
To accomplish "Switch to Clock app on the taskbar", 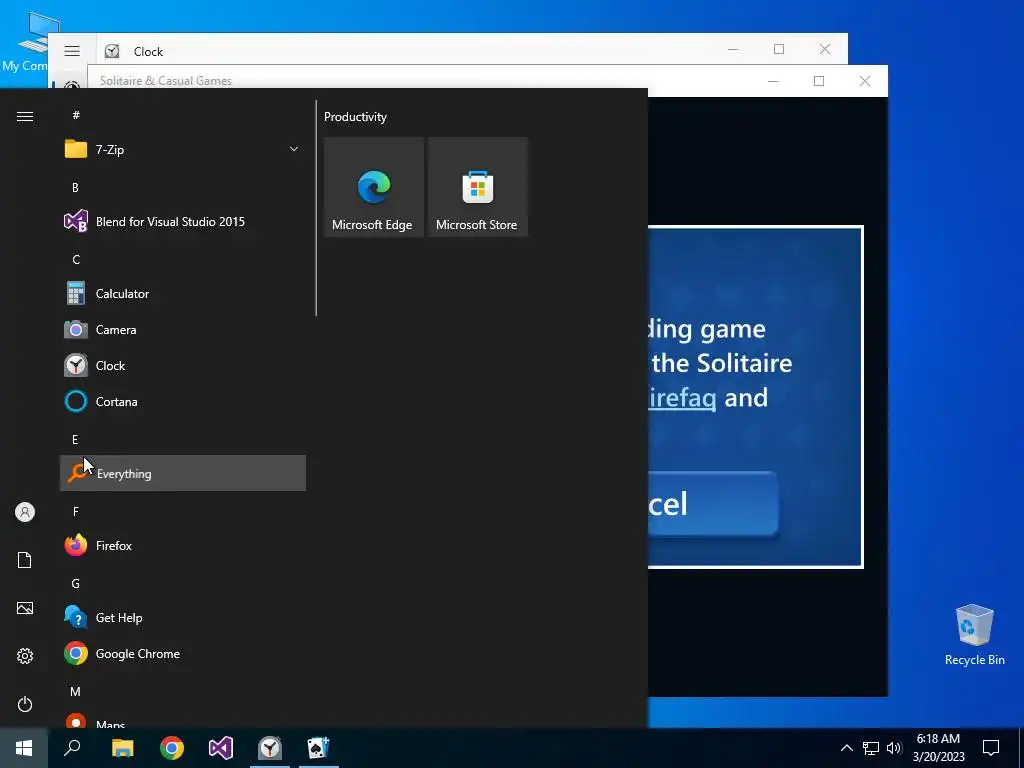I will pos(270,748).
